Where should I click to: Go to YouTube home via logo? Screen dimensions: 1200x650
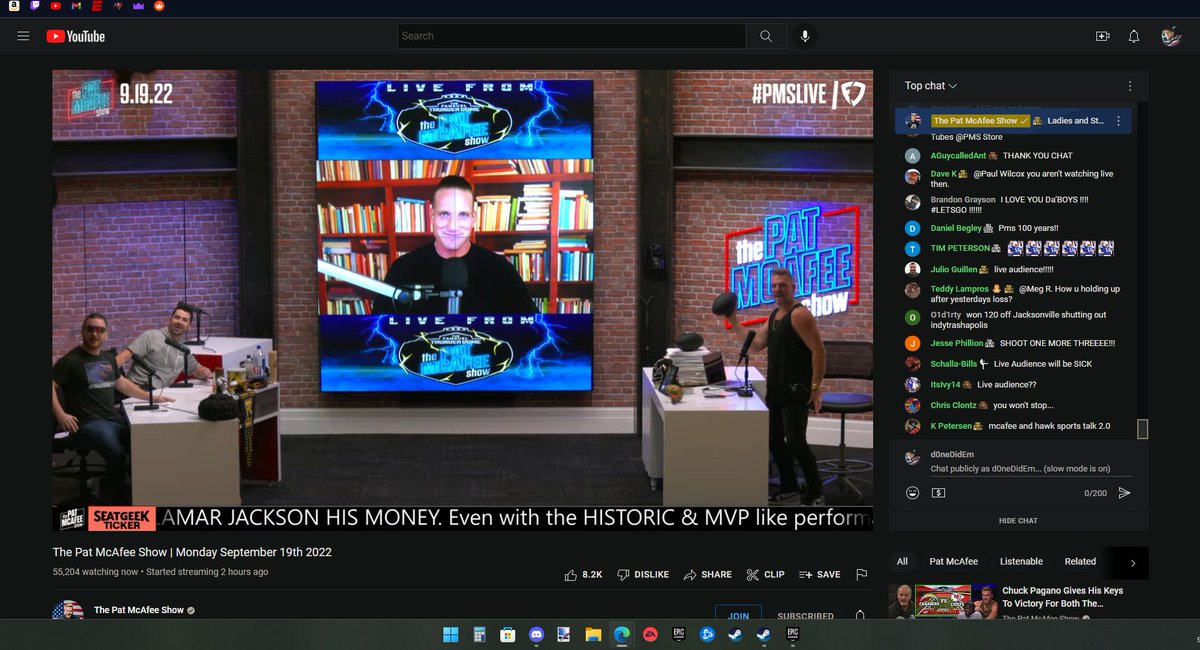[75, 36]
